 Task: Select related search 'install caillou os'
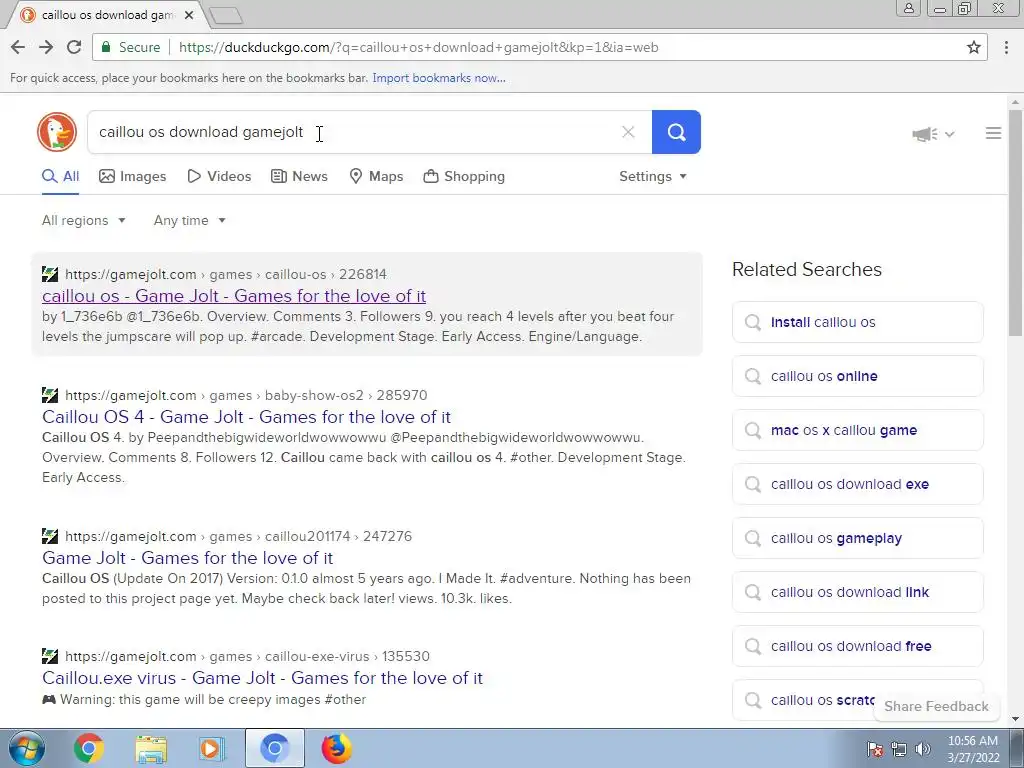(x=857, y=322)
